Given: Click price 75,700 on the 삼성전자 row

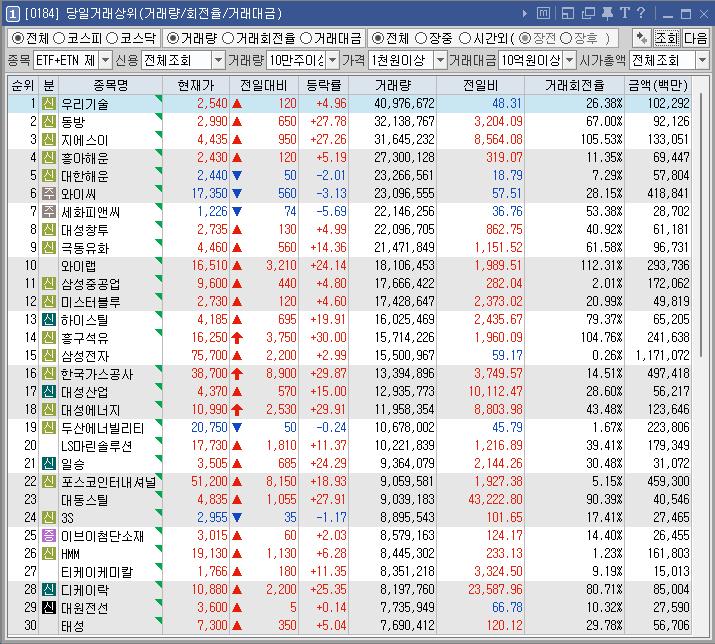Looking at the screenshot, I should pos(209,355).
